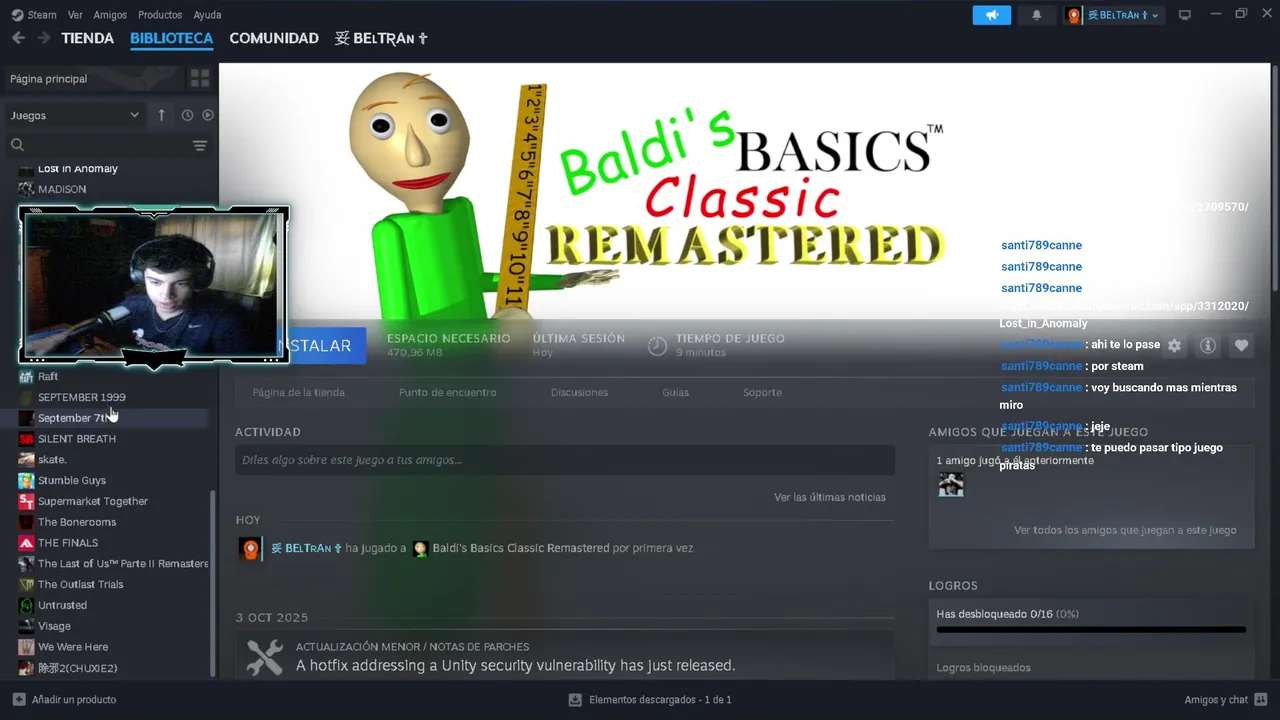Open Discusiones tab
1280x720 pixels.
point(579,392)
